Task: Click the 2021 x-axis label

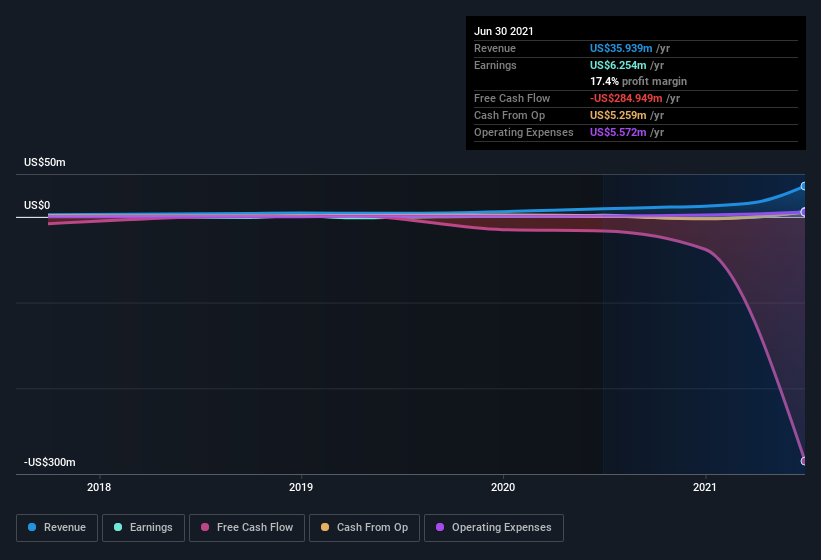Action: click(x=705, y=487)
